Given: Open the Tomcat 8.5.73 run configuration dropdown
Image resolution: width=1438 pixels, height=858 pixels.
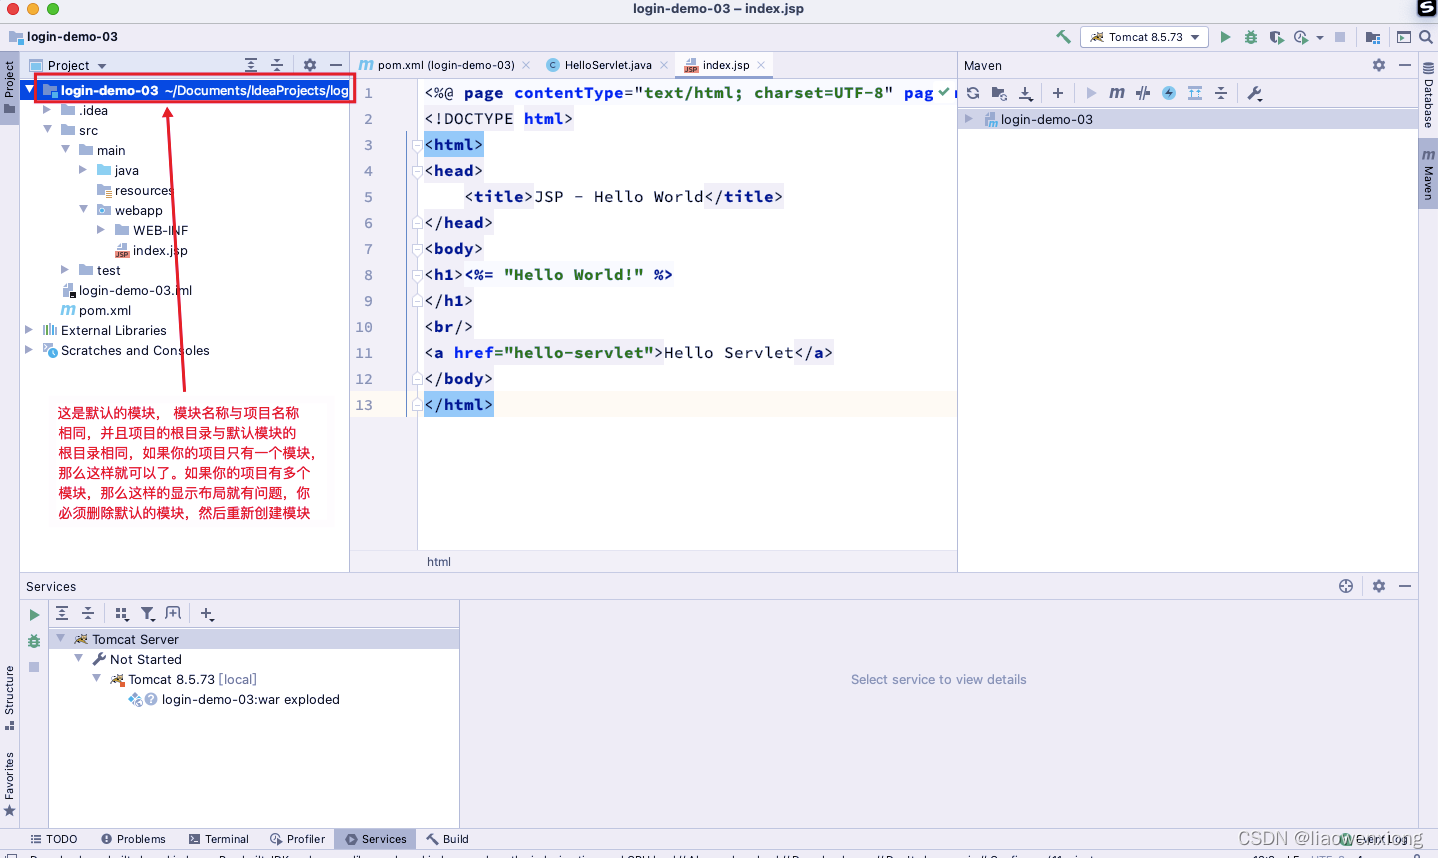Looking at the screenshot, I should coord(1143,37).
